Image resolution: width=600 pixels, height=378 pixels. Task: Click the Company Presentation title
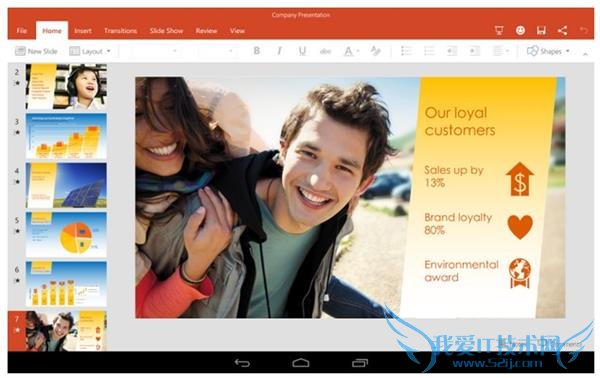tap(301, 15)
